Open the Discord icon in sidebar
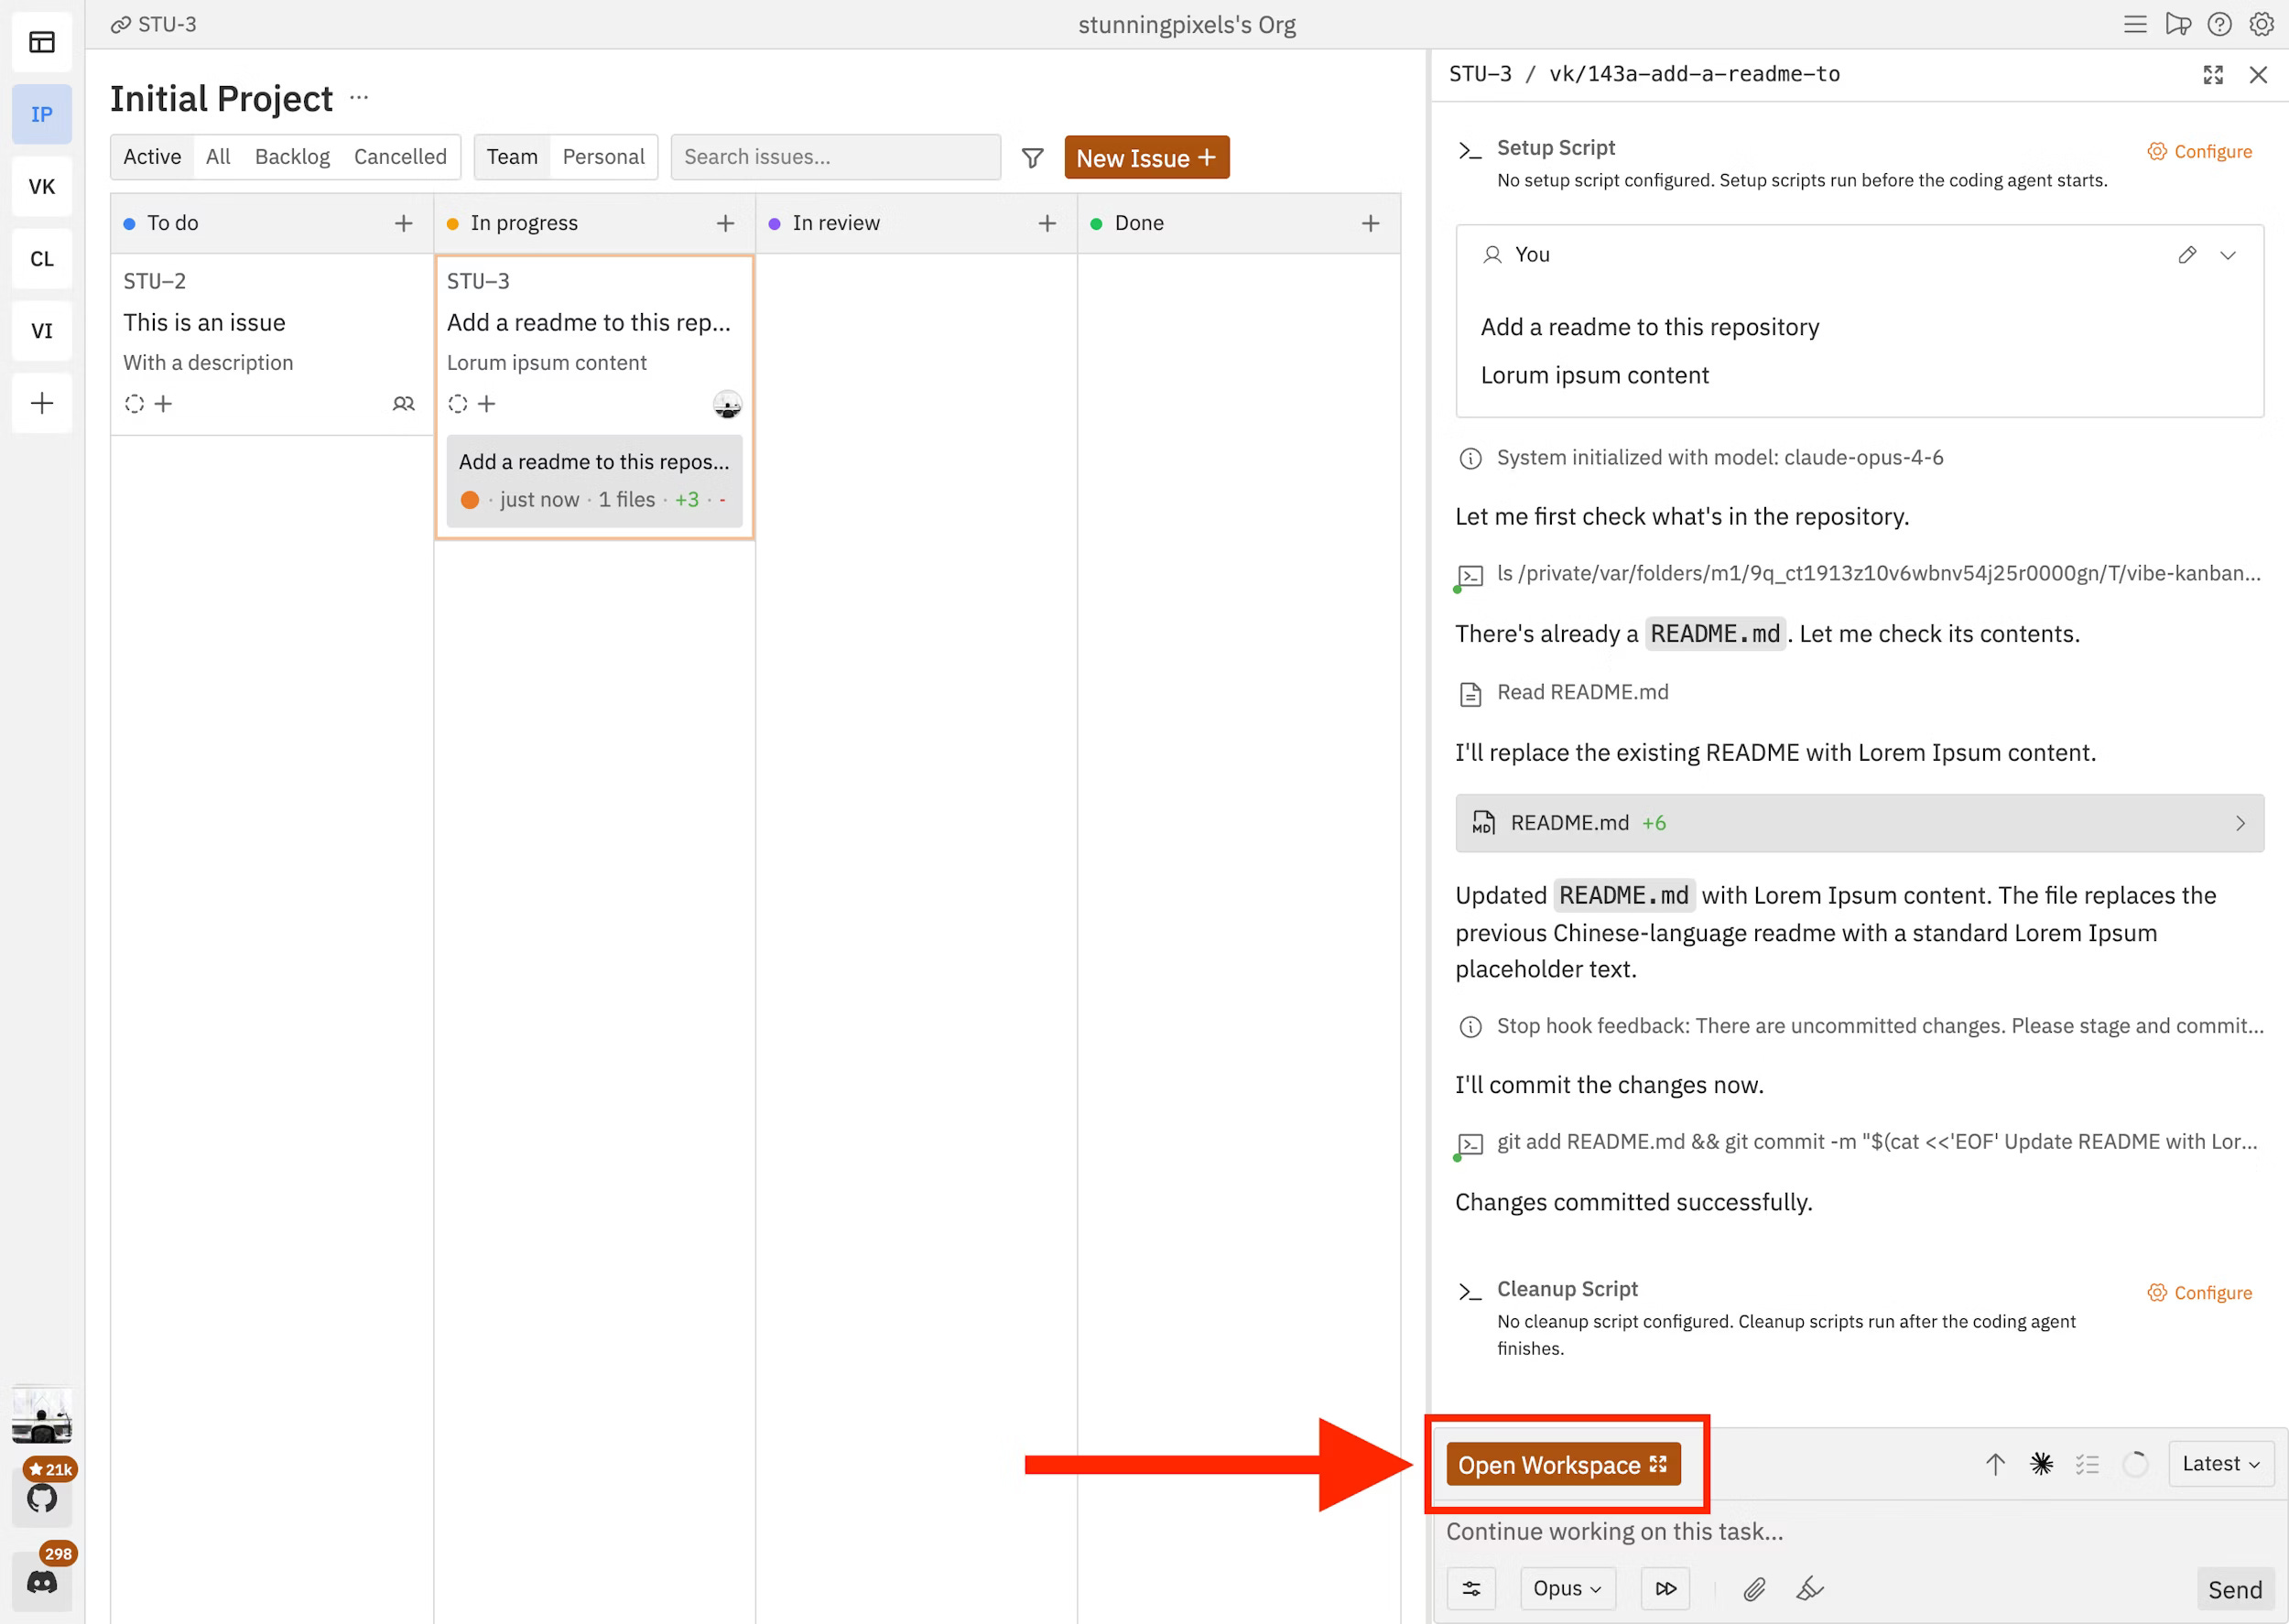 (x=42, y=1582)
